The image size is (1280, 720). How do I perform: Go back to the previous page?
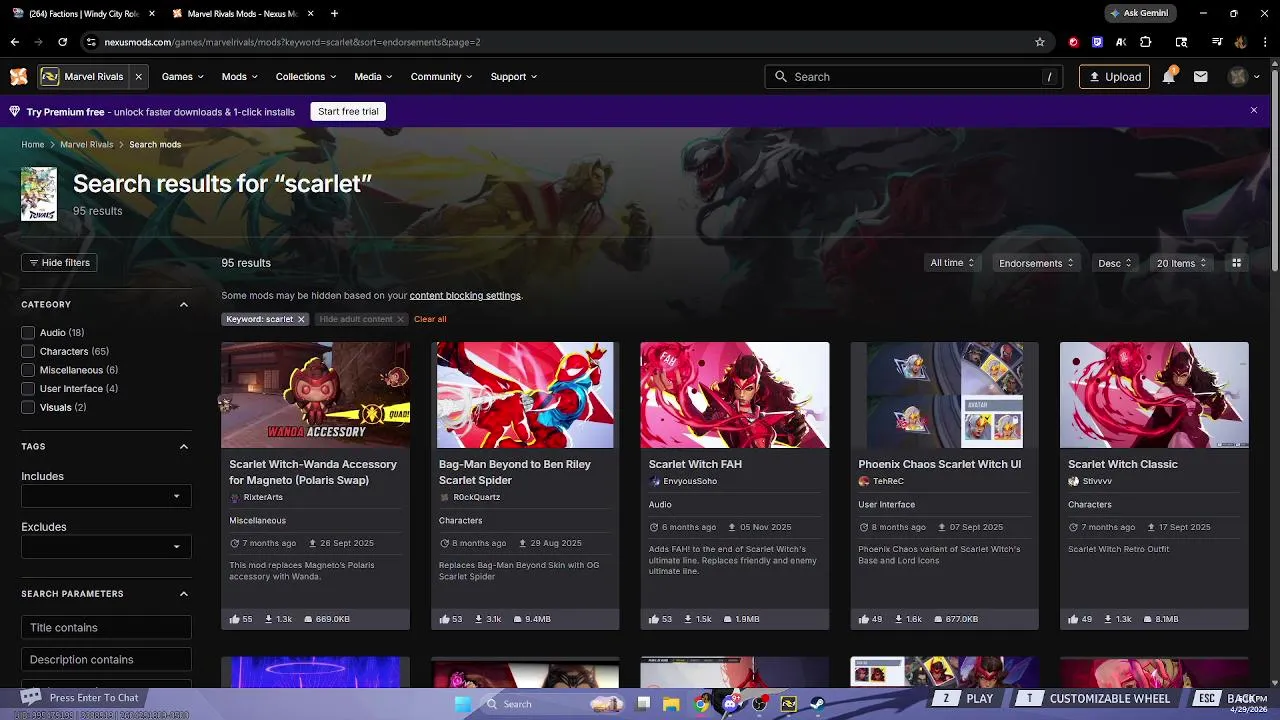[15, 42]
